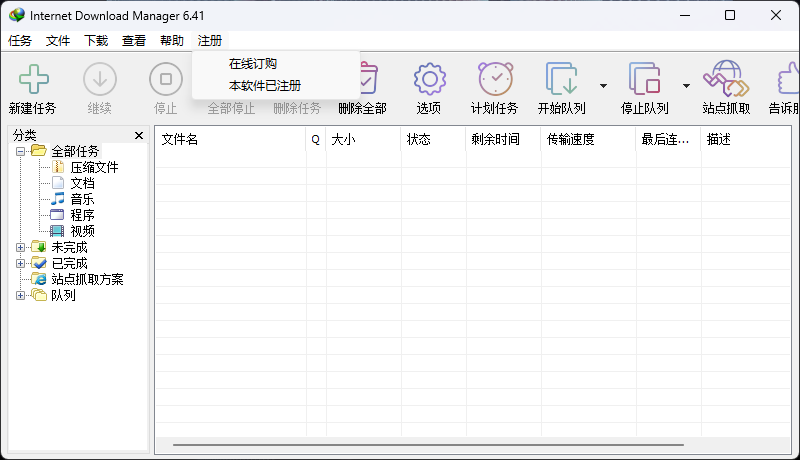800x460 pixels.
Task: Sort by 文件名 column header
Action: point(229,140)
